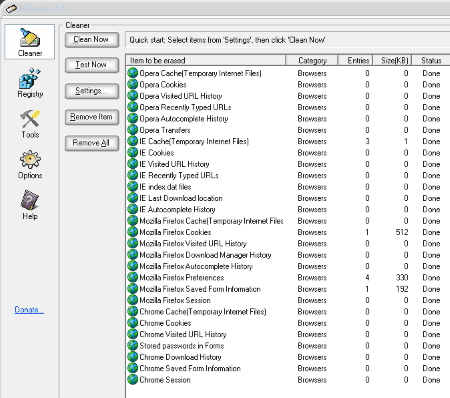Click globe icon of Opera Cookies row
The height and width of the screenshot is (398, 450).
133,84
